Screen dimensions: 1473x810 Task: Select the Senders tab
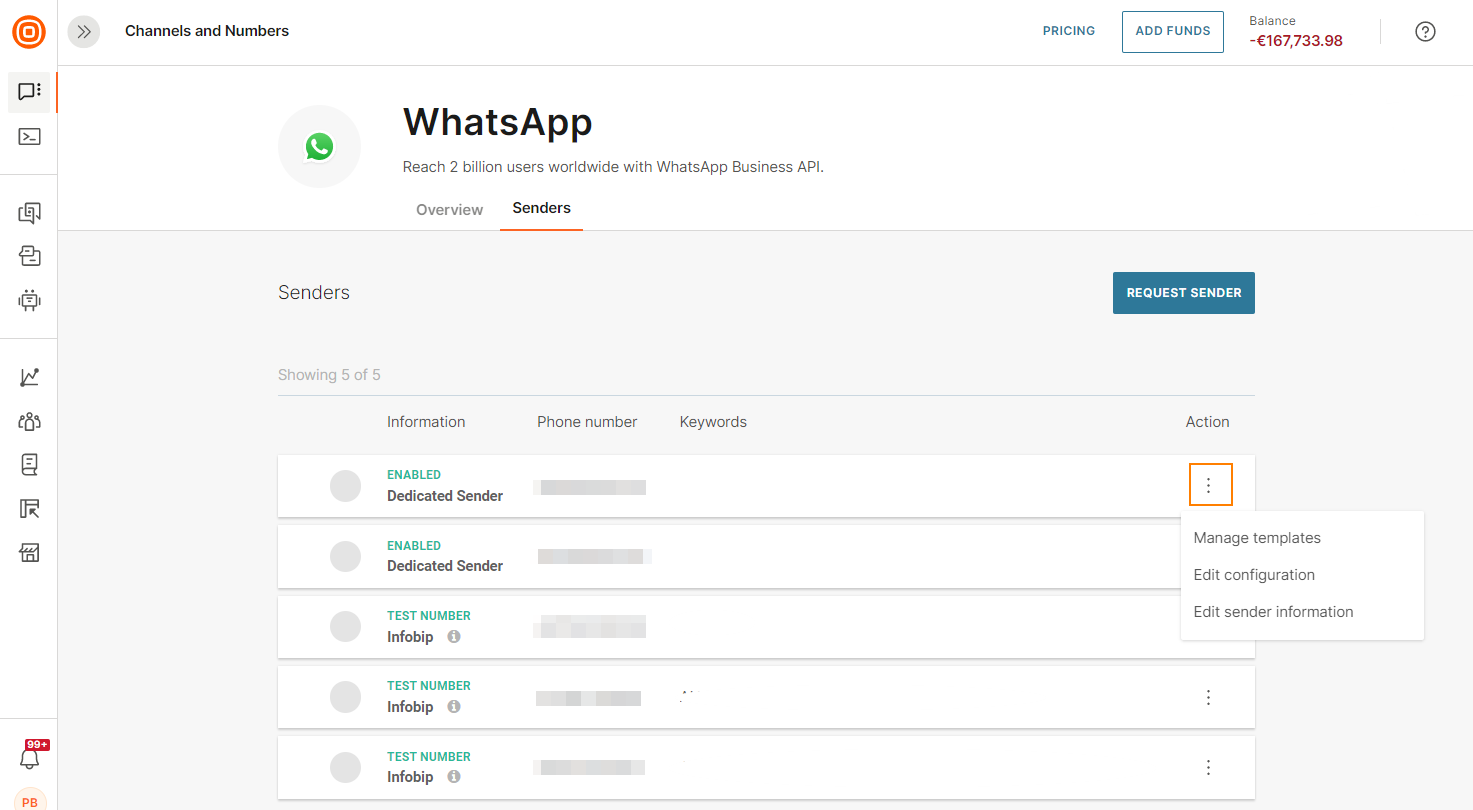click(541, 209)
